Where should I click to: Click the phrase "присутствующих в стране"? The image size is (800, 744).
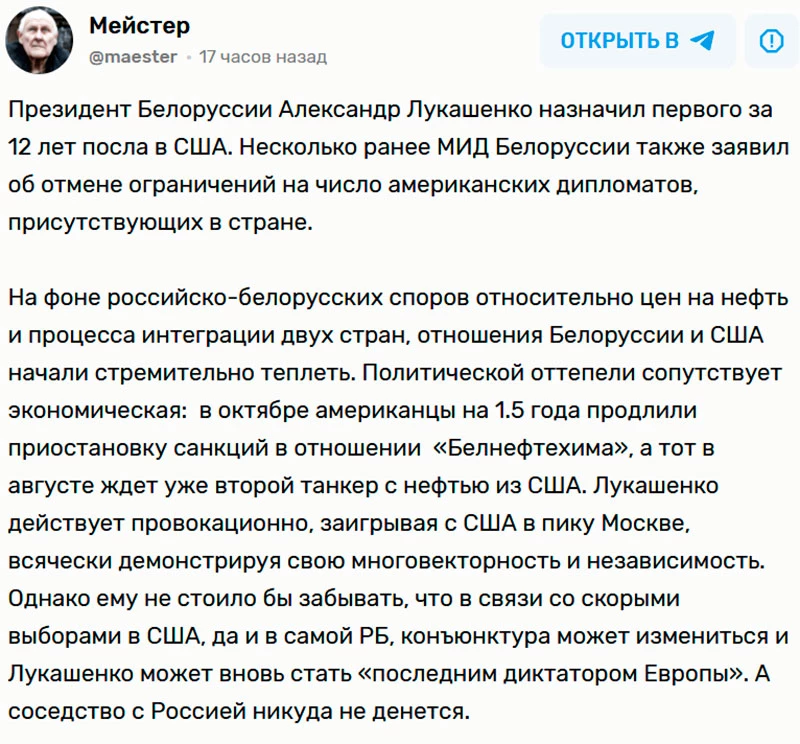(x=160, y=221)
